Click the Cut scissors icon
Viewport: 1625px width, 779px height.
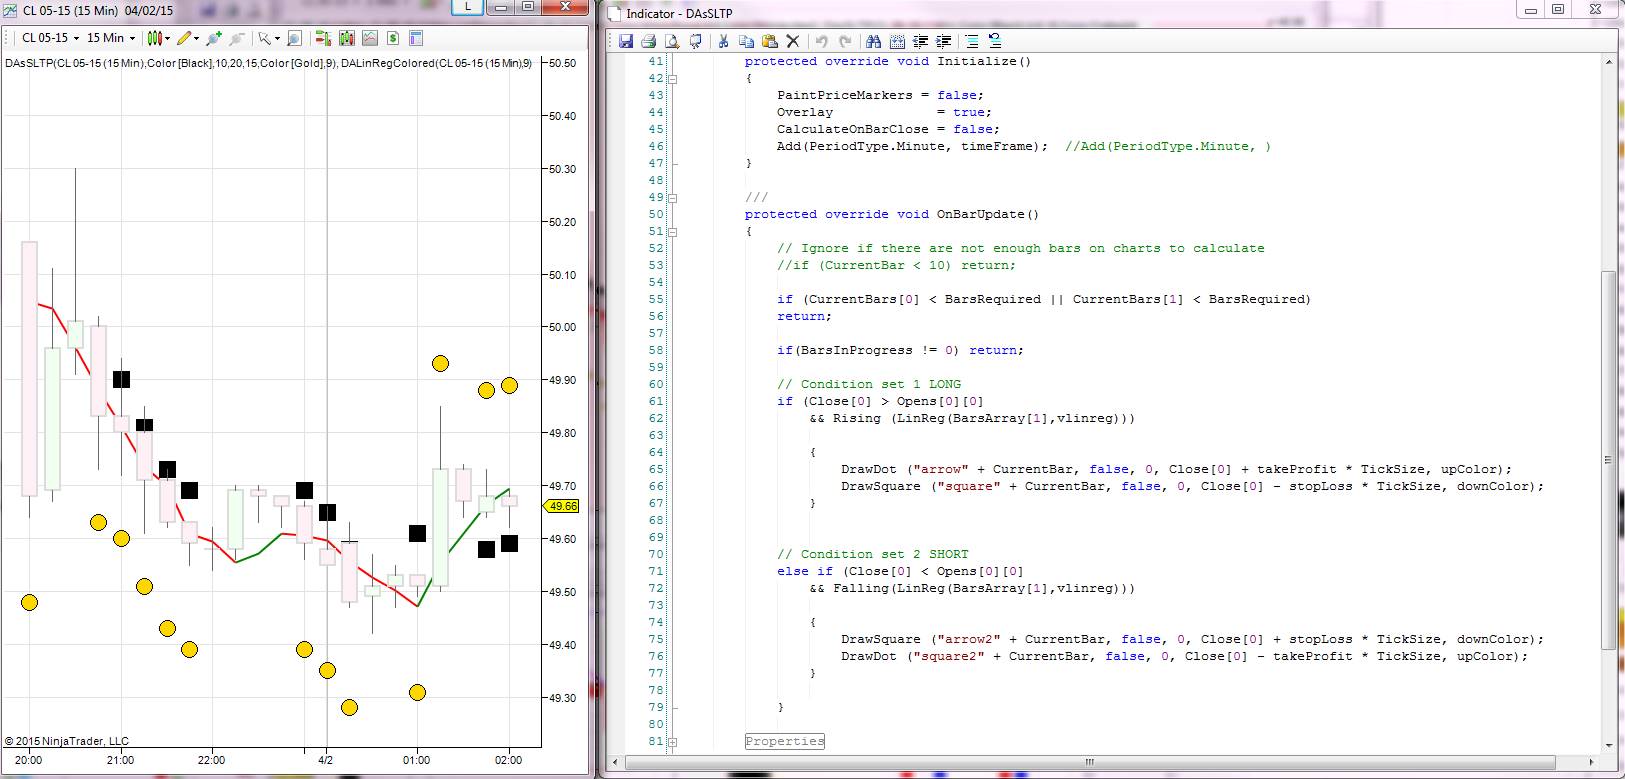pyautogui.click(x=723, y=41)
